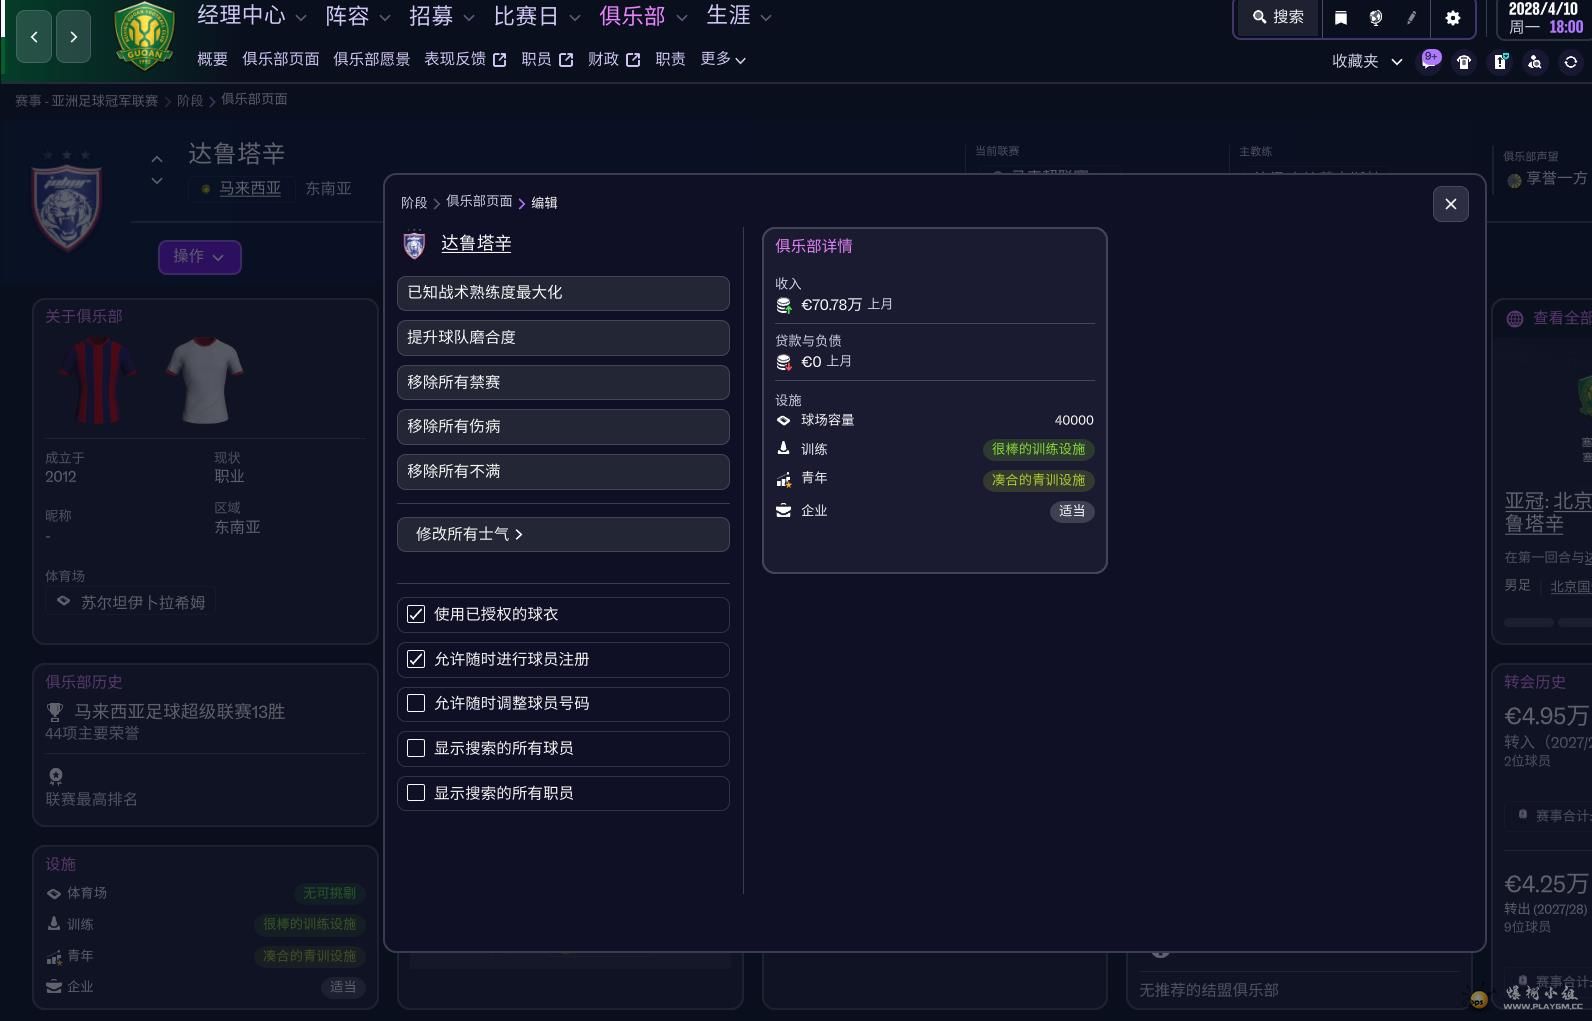This screenshot has height=1021, width=1592.
Task: Check the 显示搜索的所有球员 option
Action: pos(416,748)
